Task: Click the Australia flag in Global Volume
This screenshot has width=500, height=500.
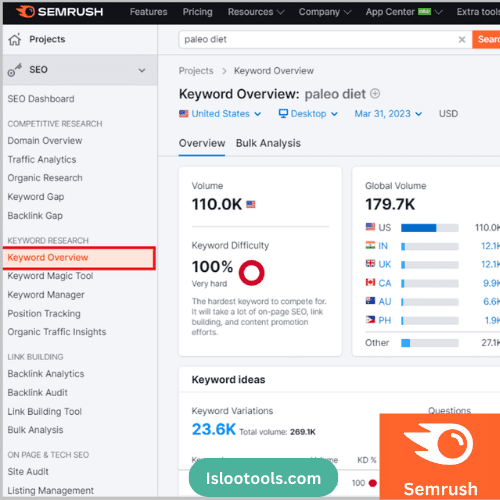Action: coord(370,301)
